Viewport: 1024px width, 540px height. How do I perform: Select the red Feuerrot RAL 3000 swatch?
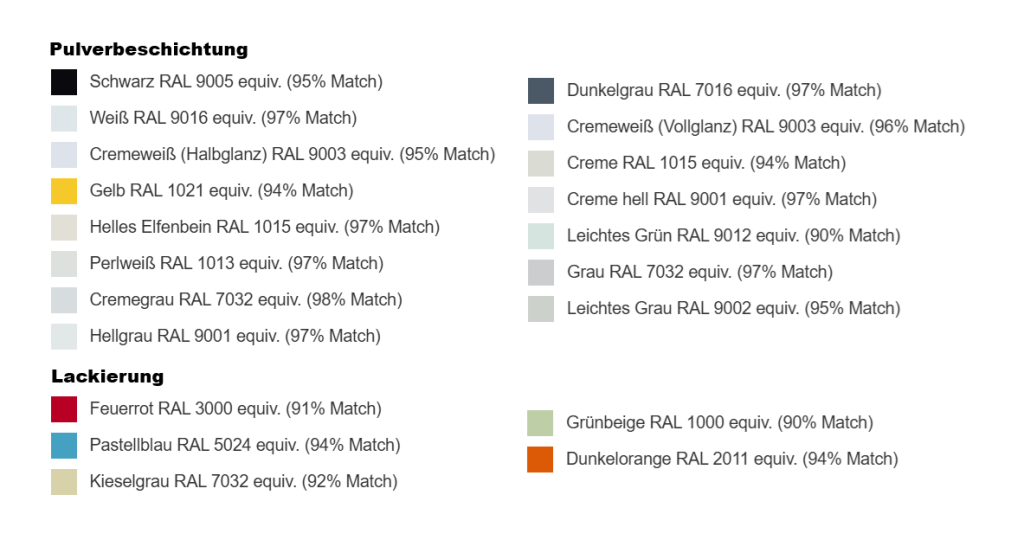pos(64,409)
